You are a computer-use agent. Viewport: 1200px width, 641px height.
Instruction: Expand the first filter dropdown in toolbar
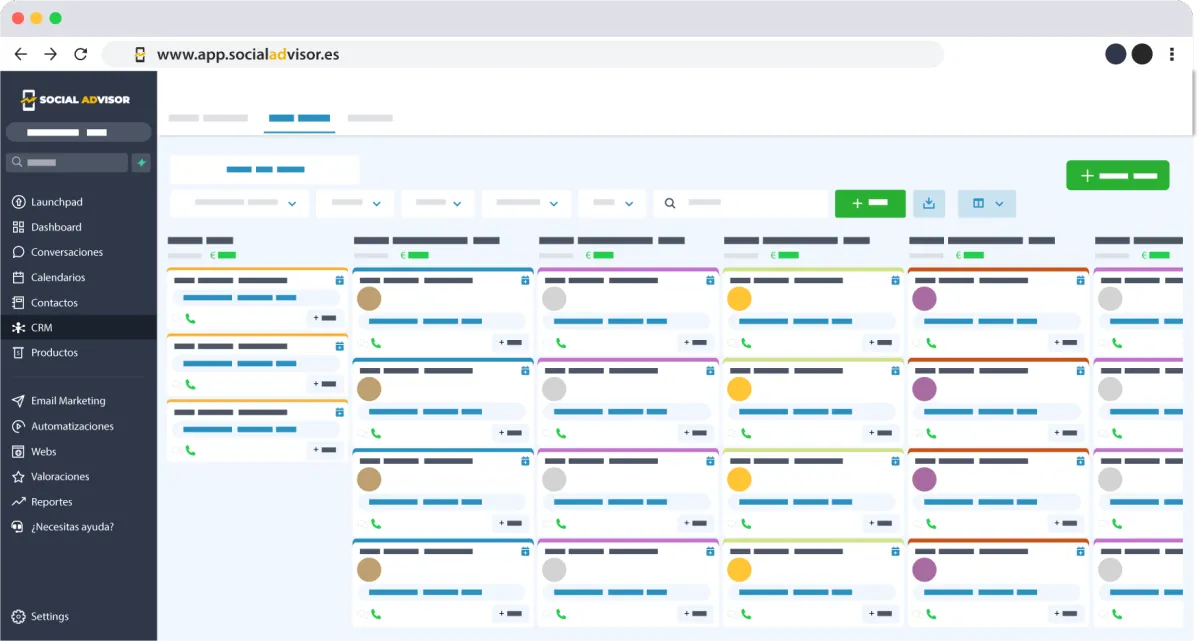(240, 203)
